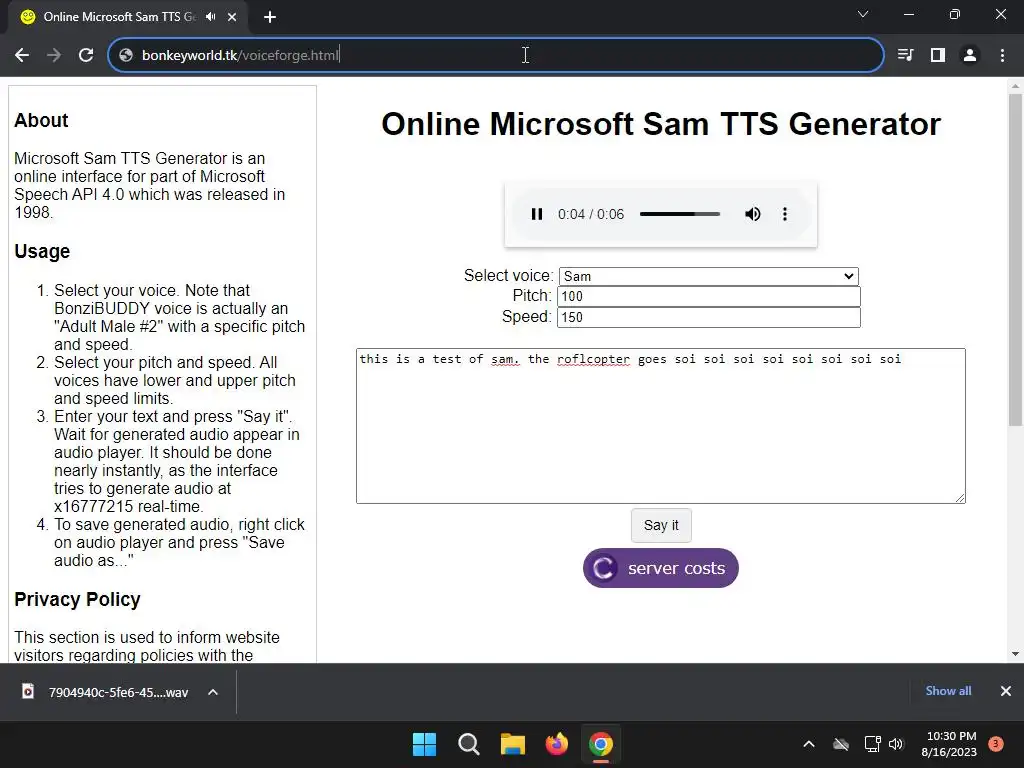Click the scrollbar down arrow

point(1015,654)
